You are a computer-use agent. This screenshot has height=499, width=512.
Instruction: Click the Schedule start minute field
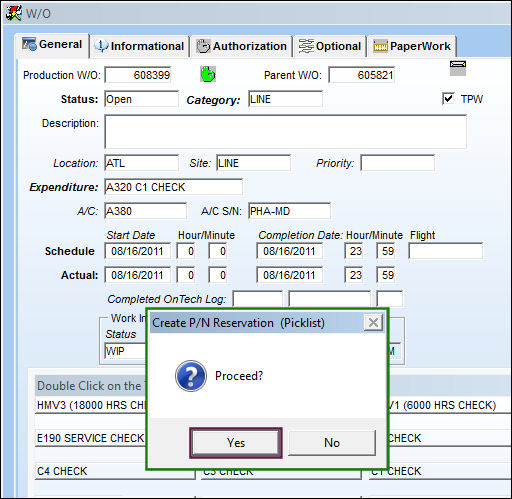pos(217,251)
